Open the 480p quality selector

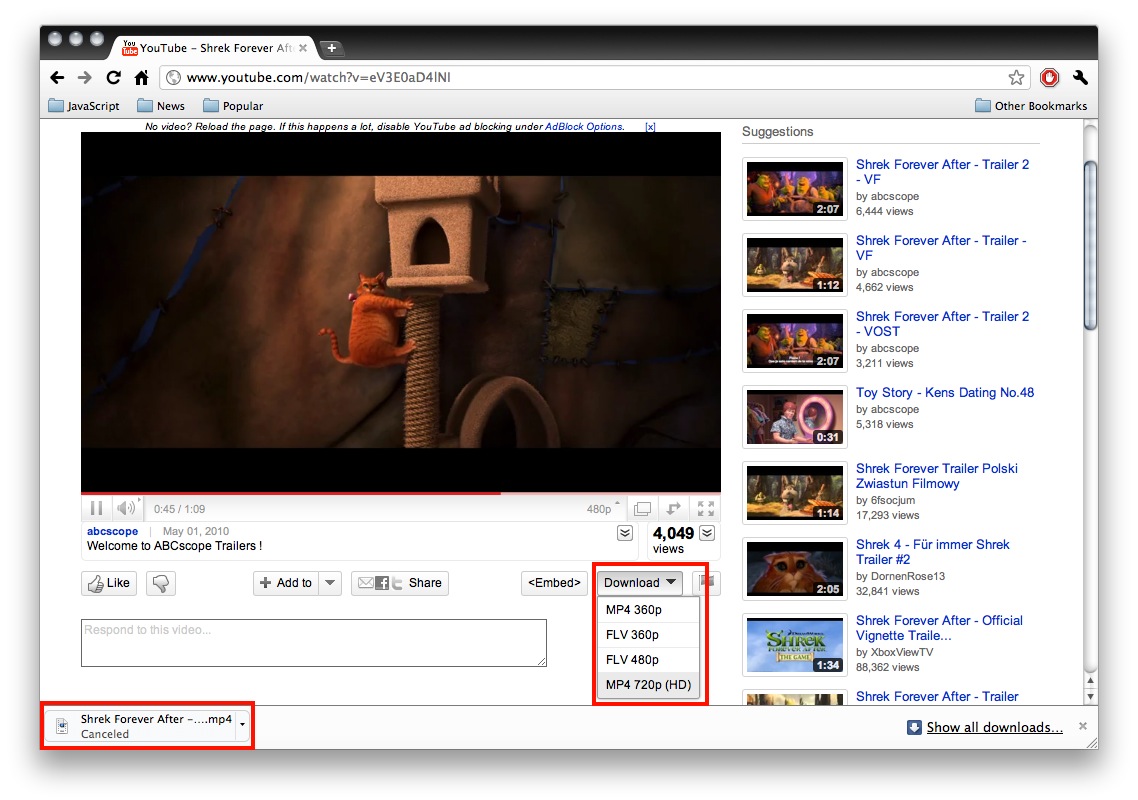602,509
